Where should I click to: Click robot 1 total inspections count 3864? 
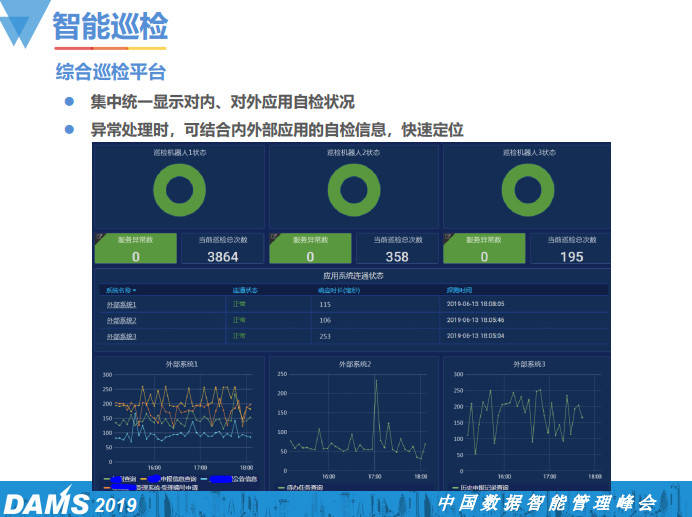tap(222, 257)
